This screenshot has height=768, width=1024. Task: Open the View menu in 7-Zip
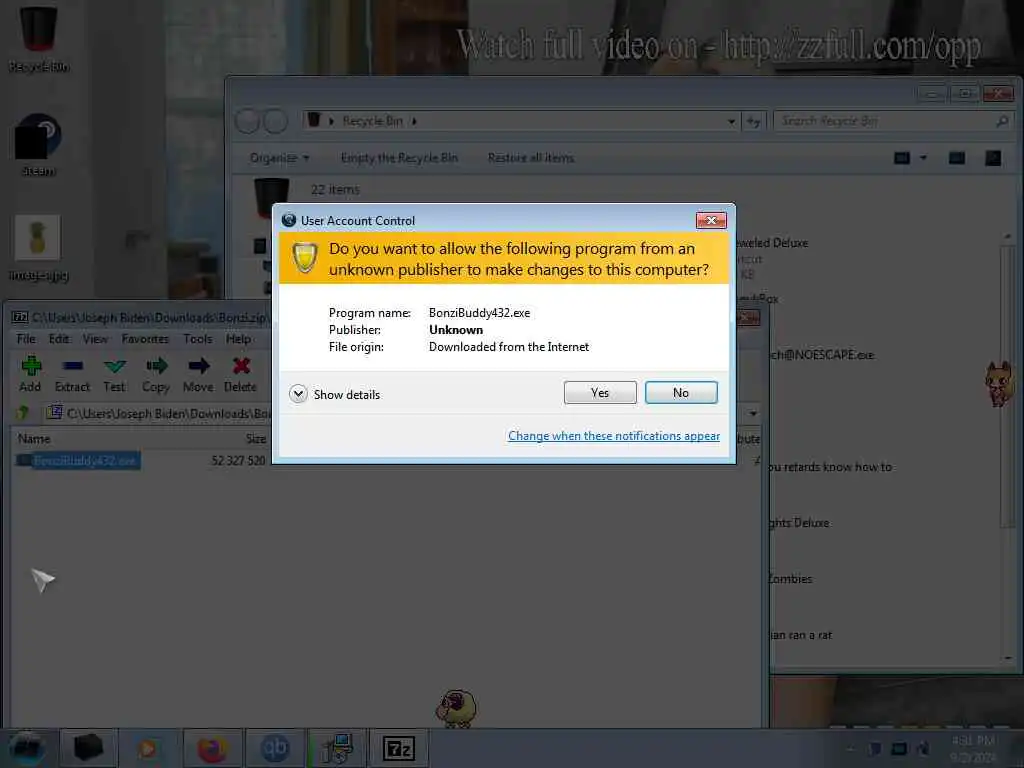pyautogui.click(x=95, y=339)
